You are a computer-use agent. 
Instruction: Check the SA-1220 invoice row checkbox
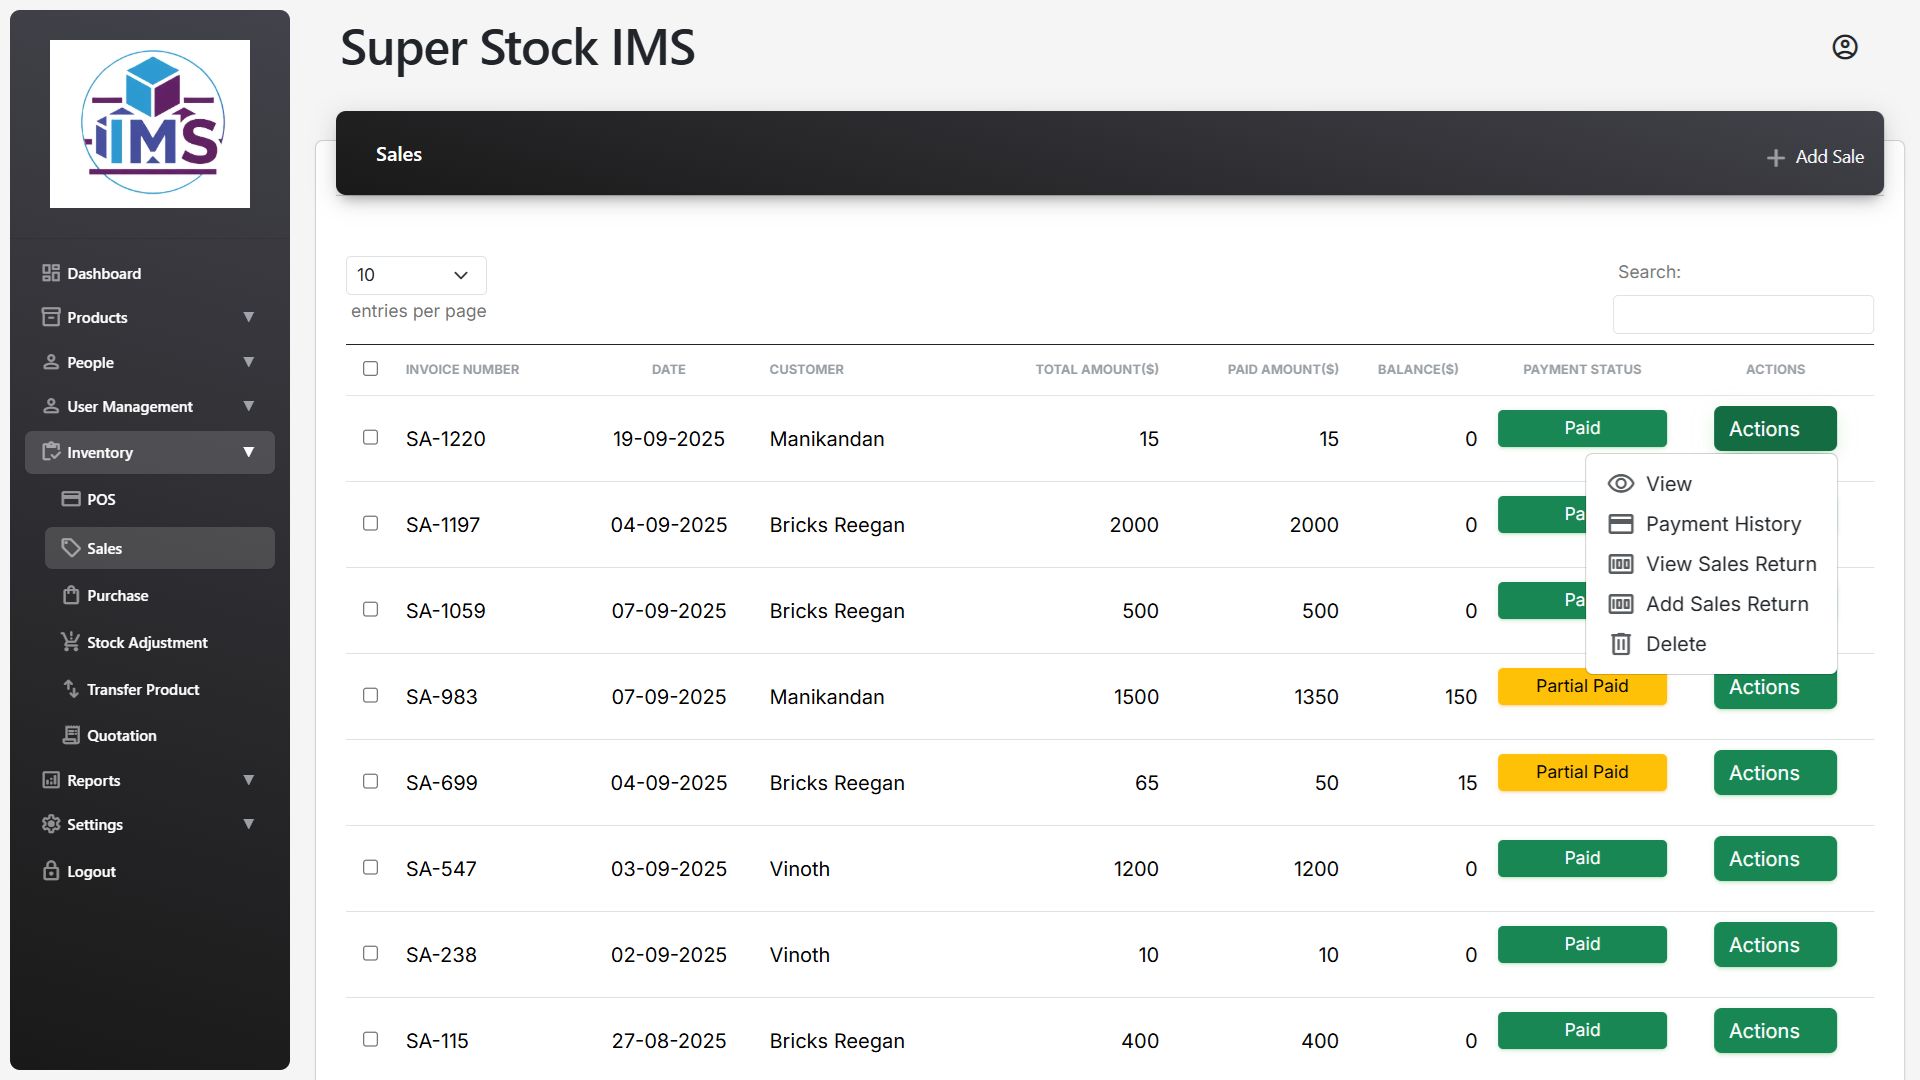point(370,437)
